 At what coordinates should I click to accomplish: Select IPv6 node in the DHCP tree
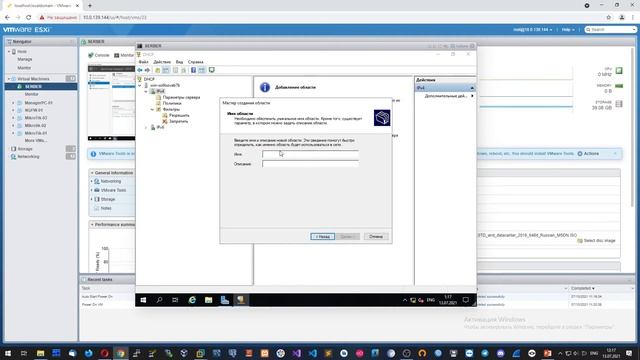coord(160,127)
